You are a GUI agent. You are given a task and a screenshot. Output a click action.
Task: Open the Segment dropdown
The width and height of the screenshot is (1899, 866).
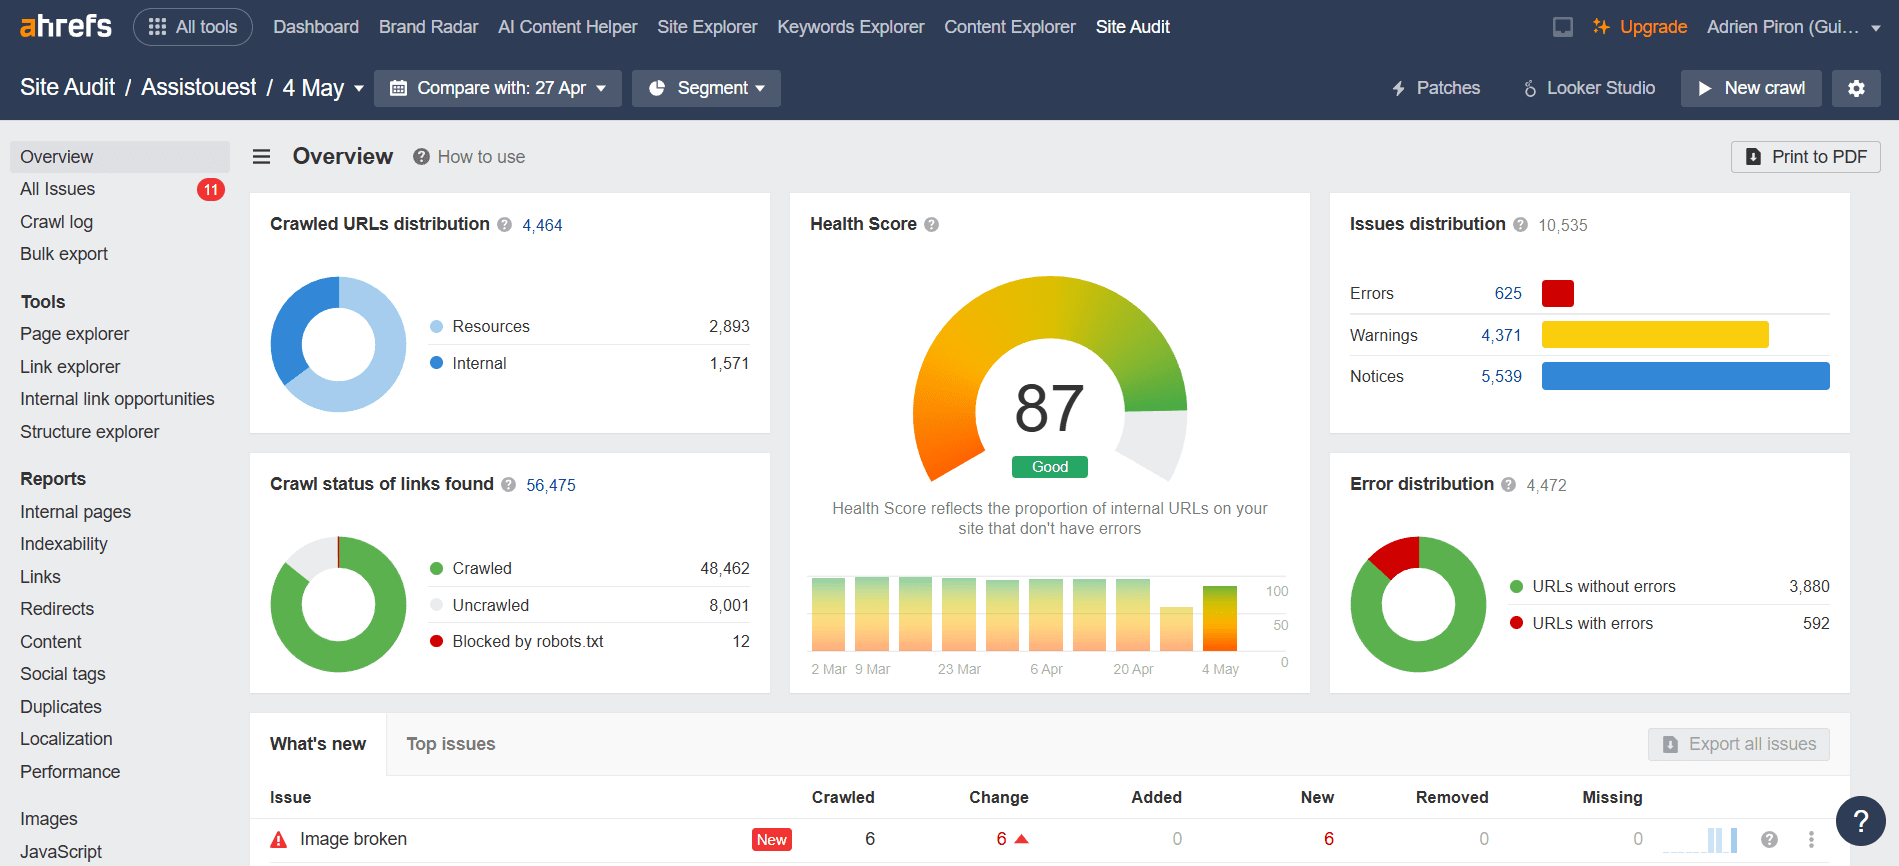(x=706, y=88)
